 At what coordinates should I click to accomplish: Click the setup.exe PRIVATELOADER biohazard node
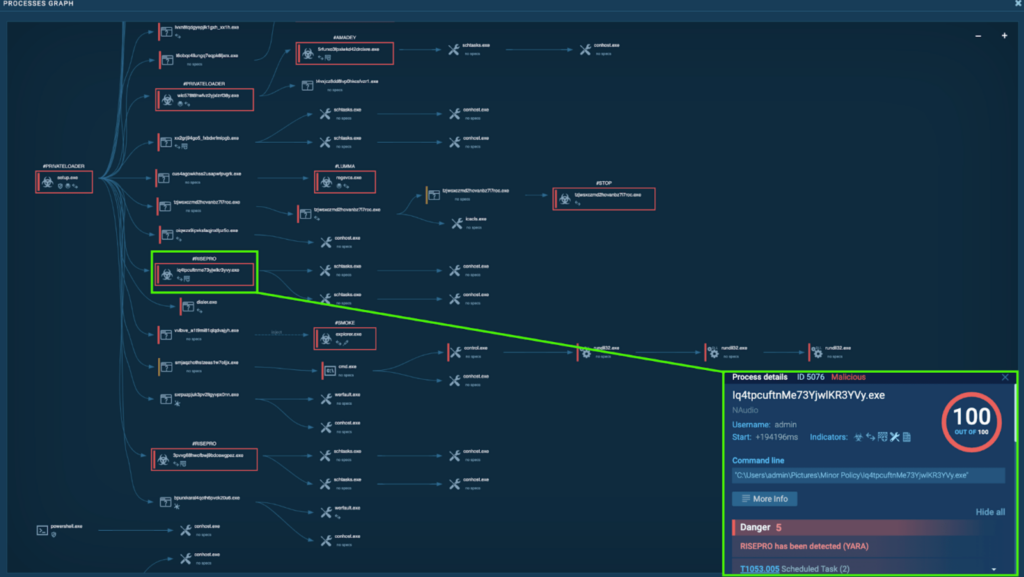46,182
